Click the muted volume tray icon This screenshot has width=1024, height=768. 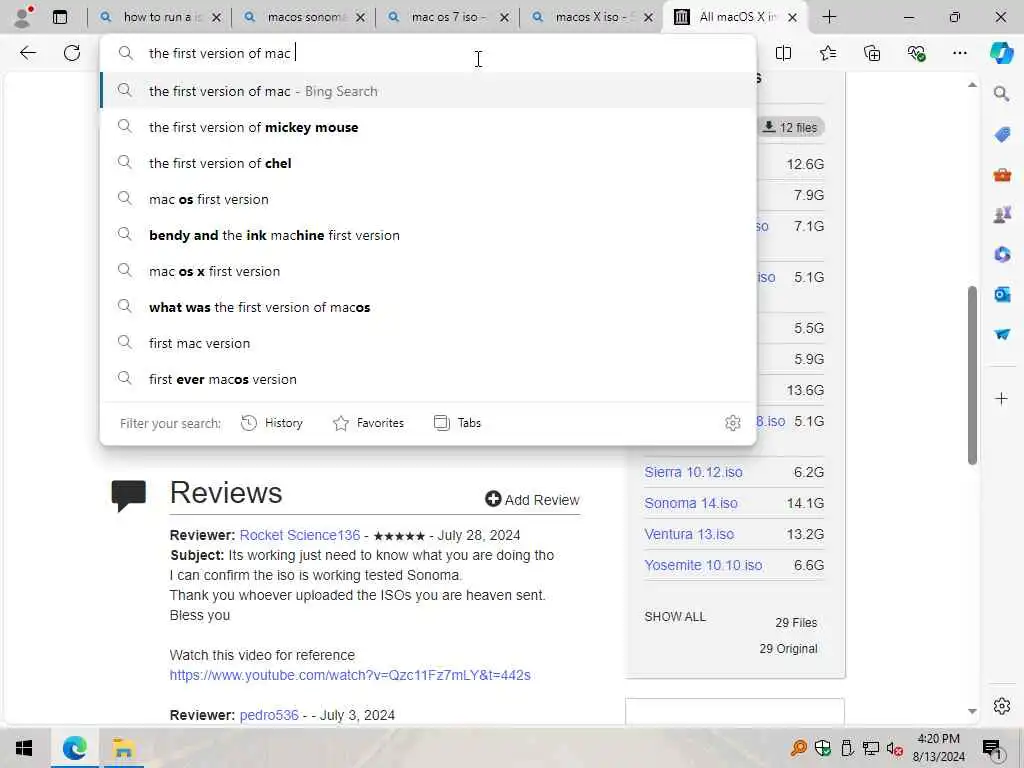click(x=894, y=748)
